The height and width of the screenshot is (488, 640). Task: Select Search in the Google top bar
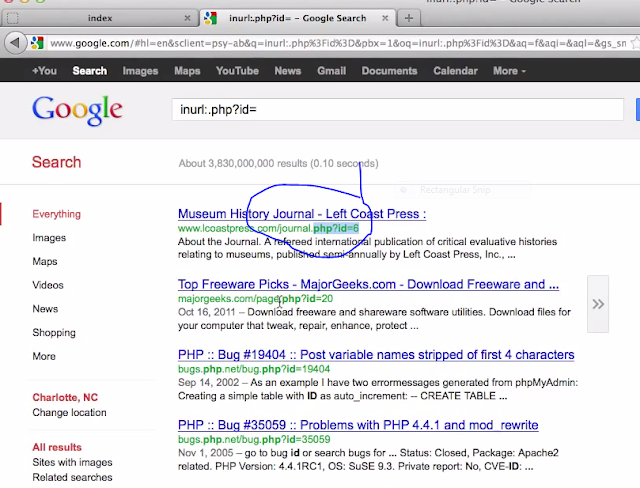point(90,71)
